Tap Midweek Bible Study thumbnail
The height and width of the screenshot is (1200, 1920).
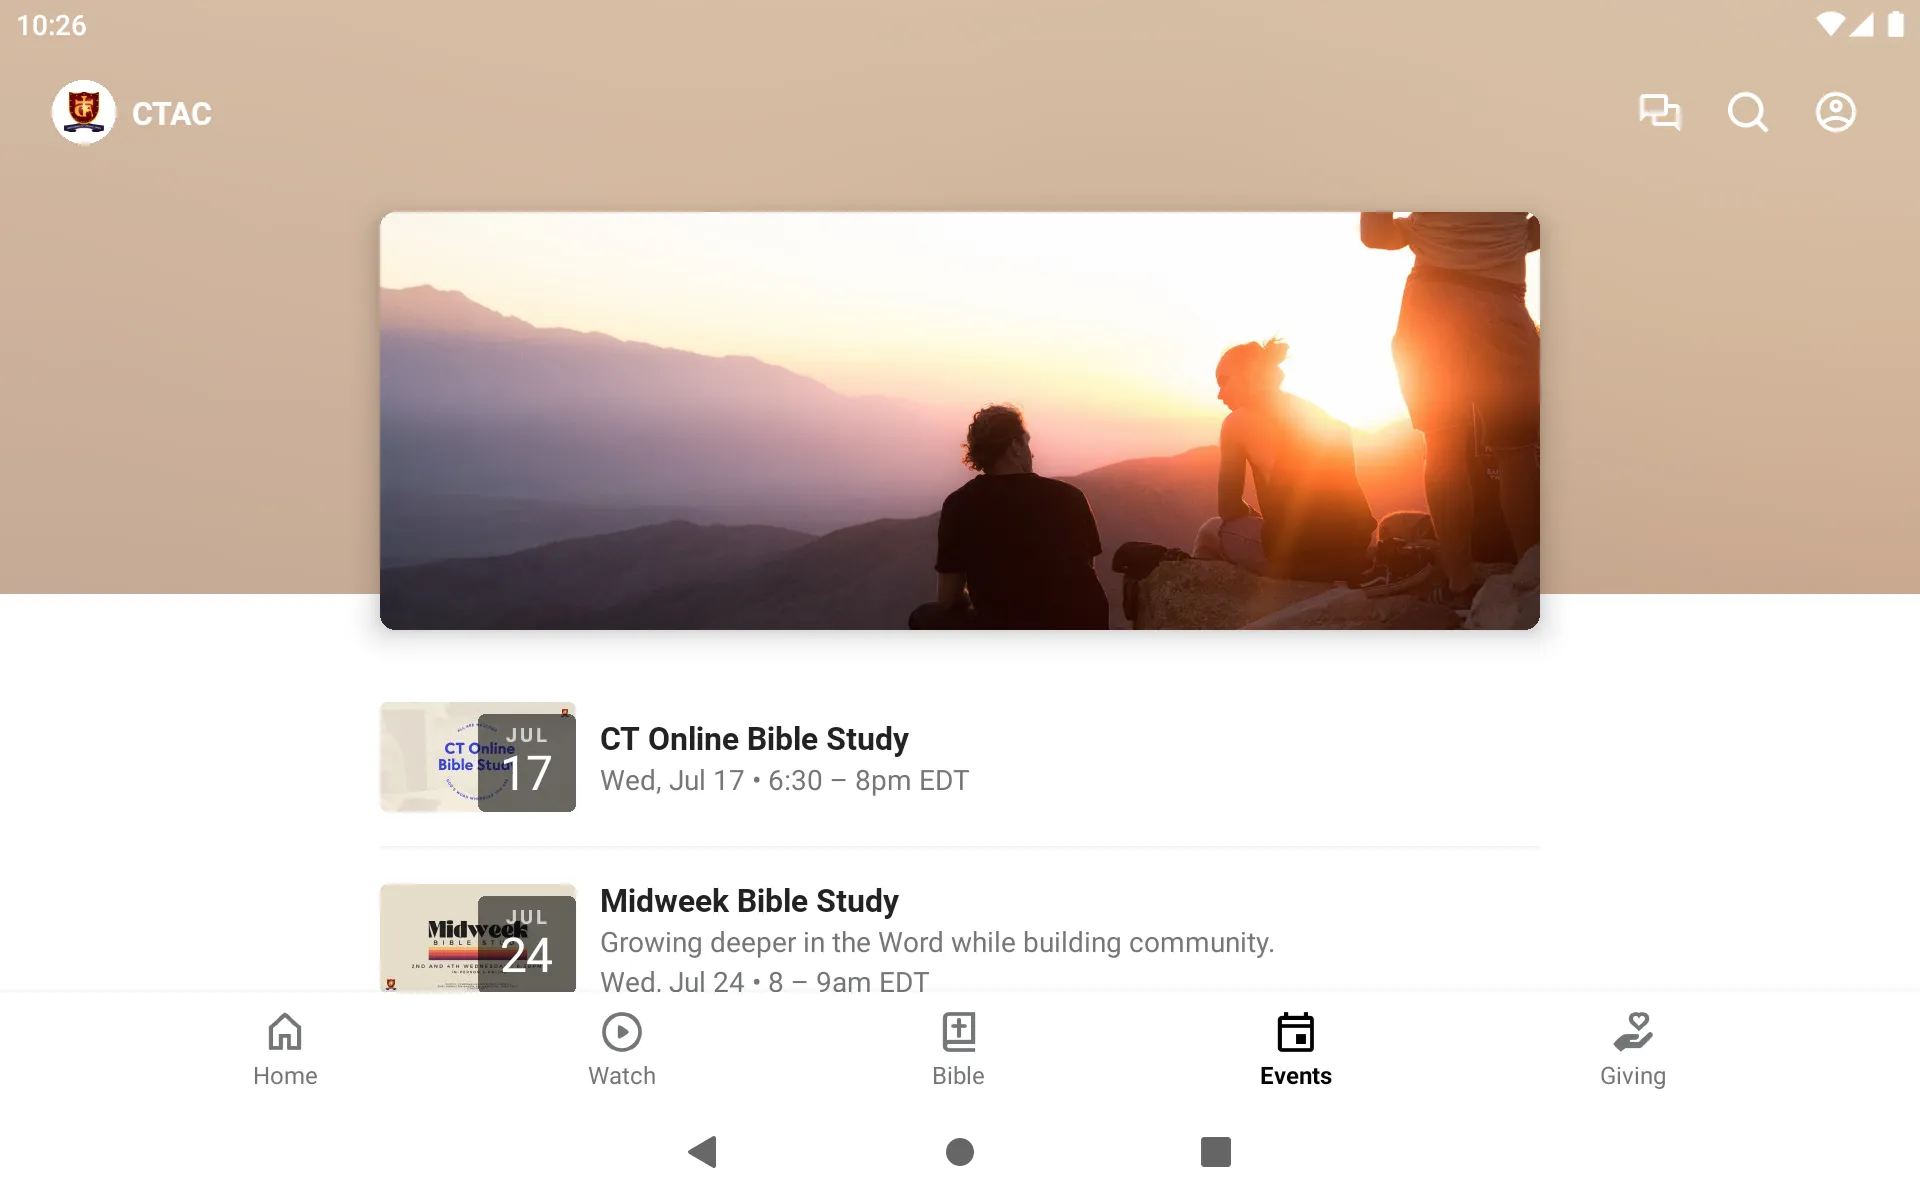click(x=477, y=940)
